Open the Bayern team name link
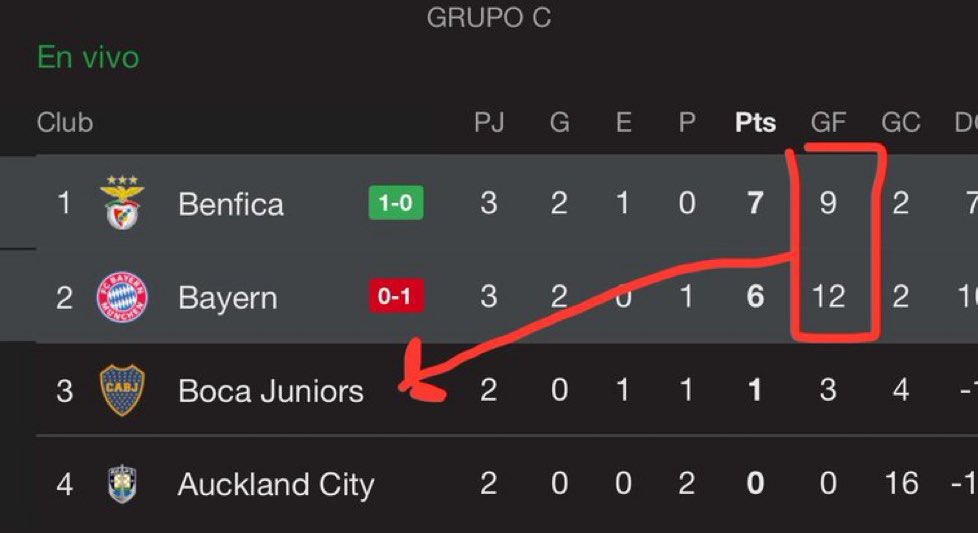Image resolution: width=978 pixels, height=533 pixels. point(228,298)
